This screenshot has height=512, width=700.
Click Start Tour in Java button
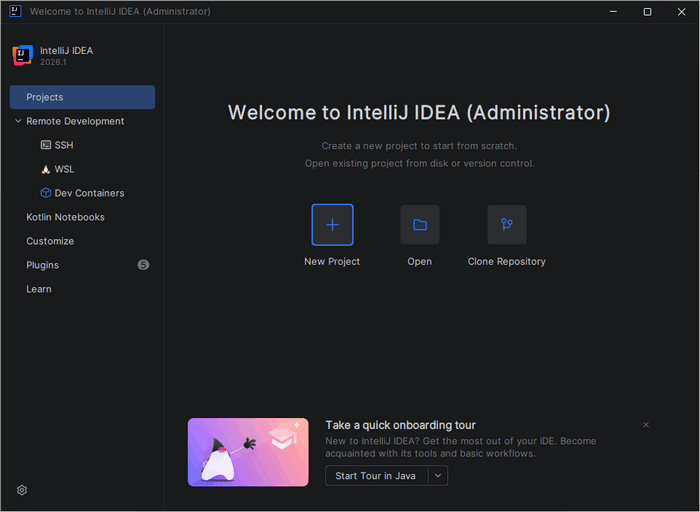point(376,476)
